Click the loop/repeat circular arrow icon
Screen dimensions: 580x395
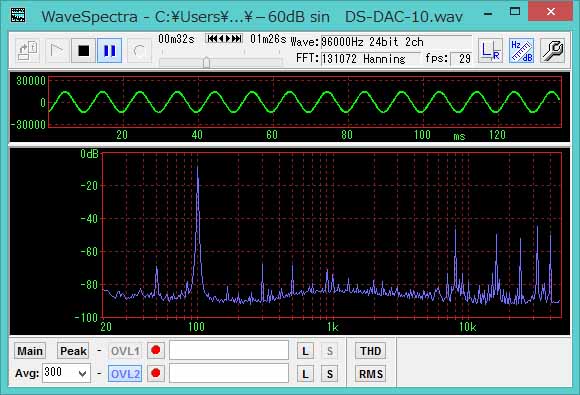coord(139,51)
